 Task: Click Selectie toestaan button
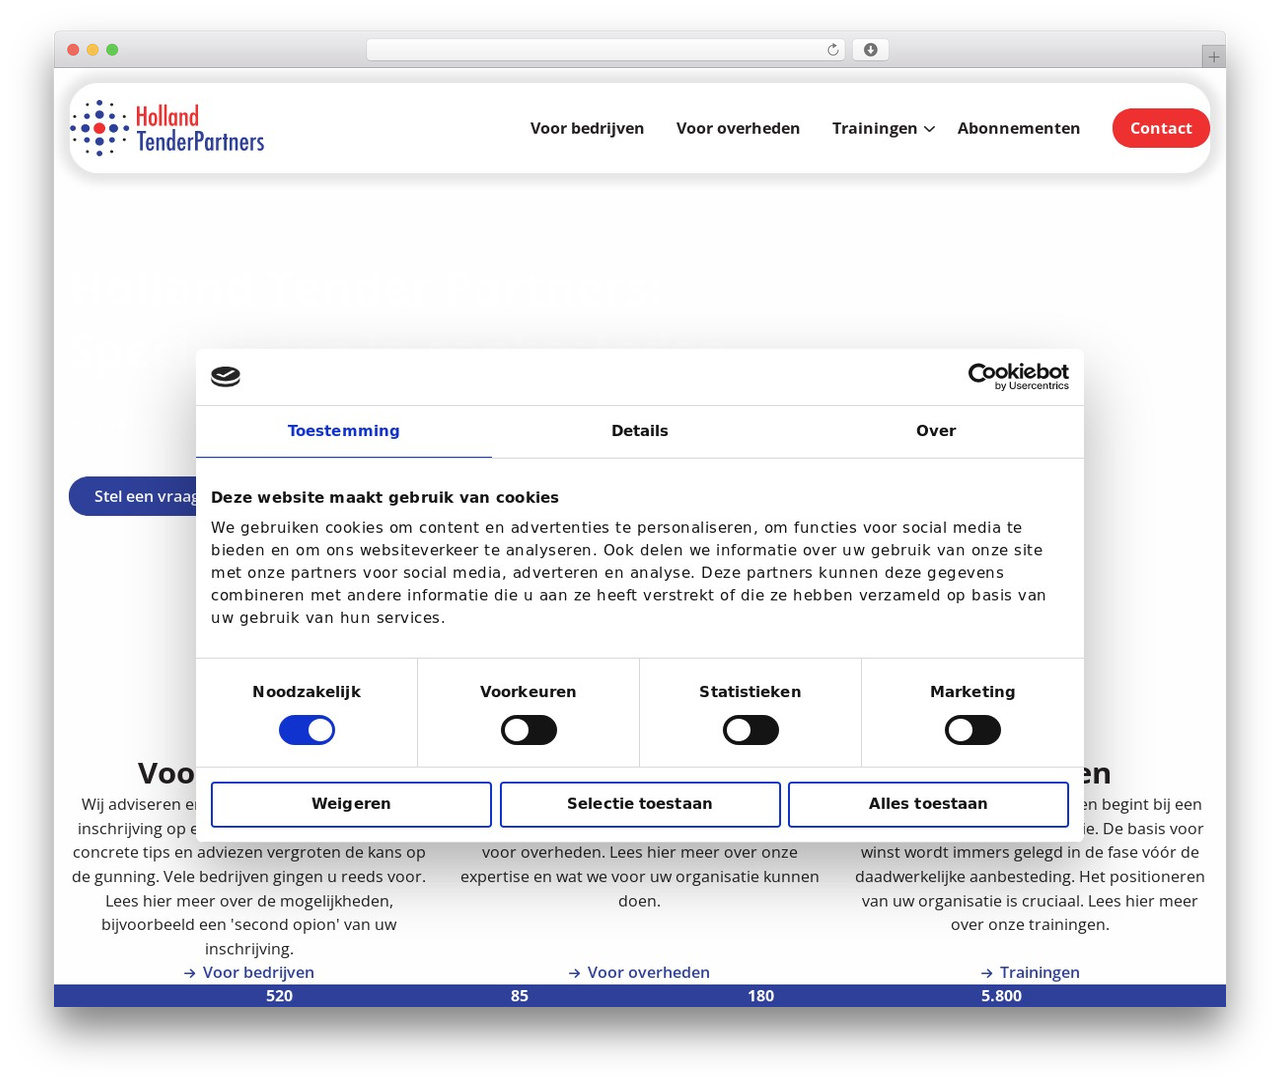(640, 804)
